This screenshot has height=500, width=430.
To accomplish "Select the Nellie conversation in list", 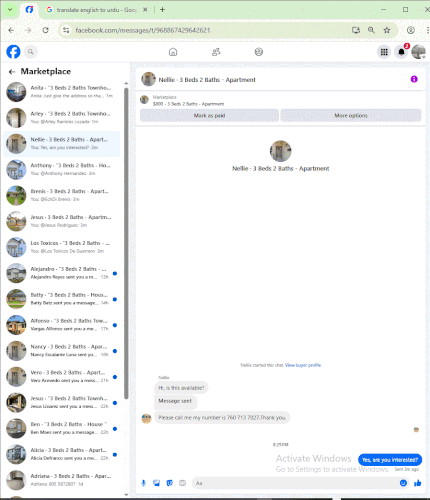I will click(62, 144).
